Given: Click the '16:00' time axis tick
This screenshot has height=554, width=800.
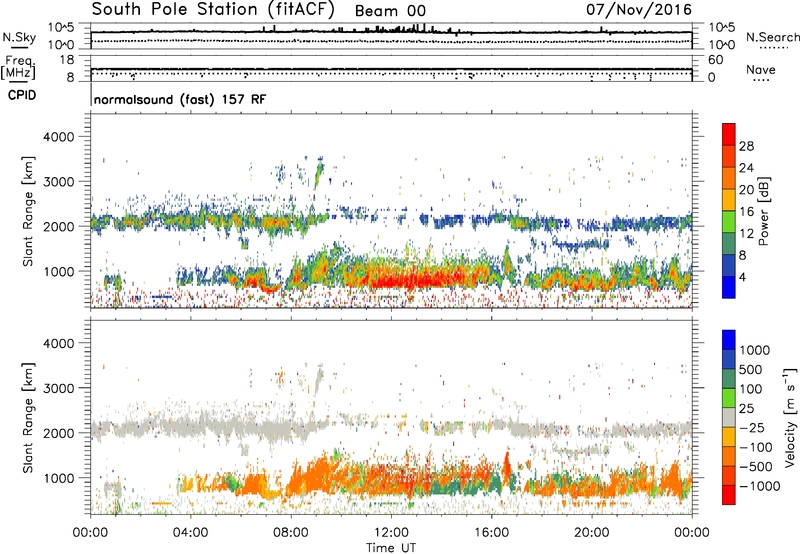Looking at the screenshot, I should click(491, 533).
